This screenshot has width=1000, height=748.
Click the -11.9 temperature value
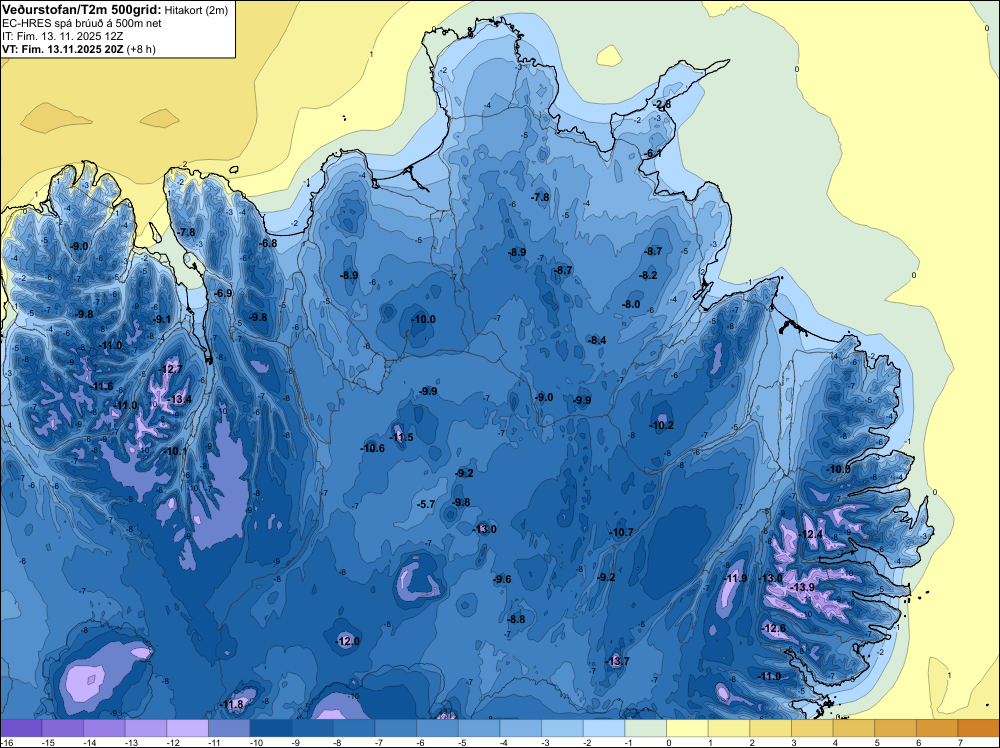point(735,578)
